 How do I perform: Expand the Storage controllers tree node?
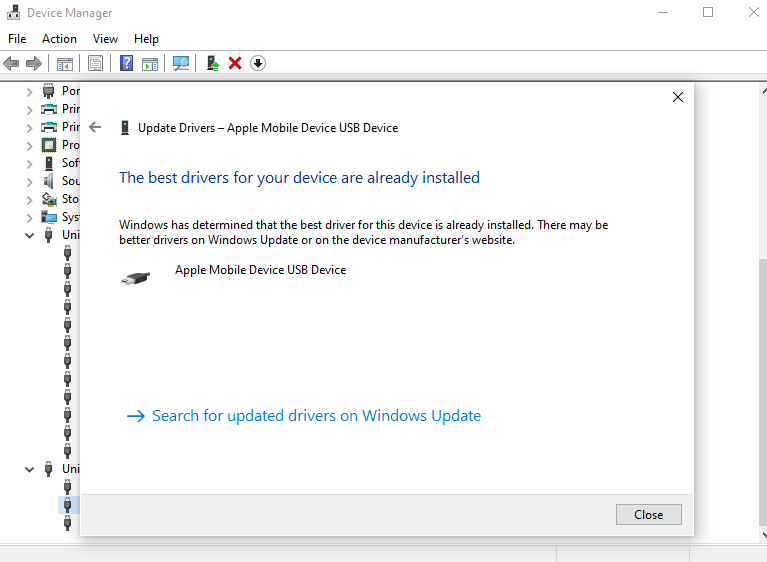29,200
